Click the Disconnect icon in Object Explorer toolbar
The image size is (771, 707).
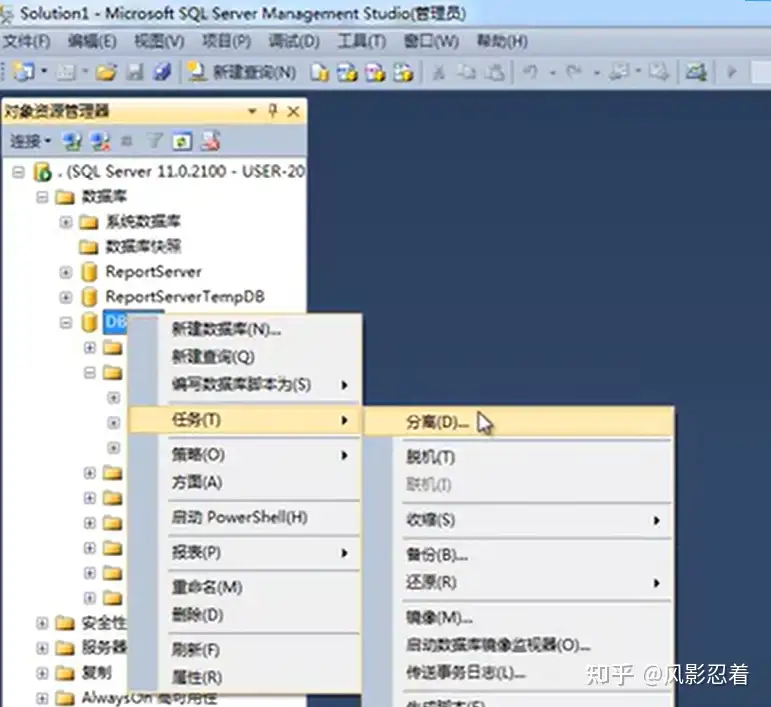click(100, 142)
